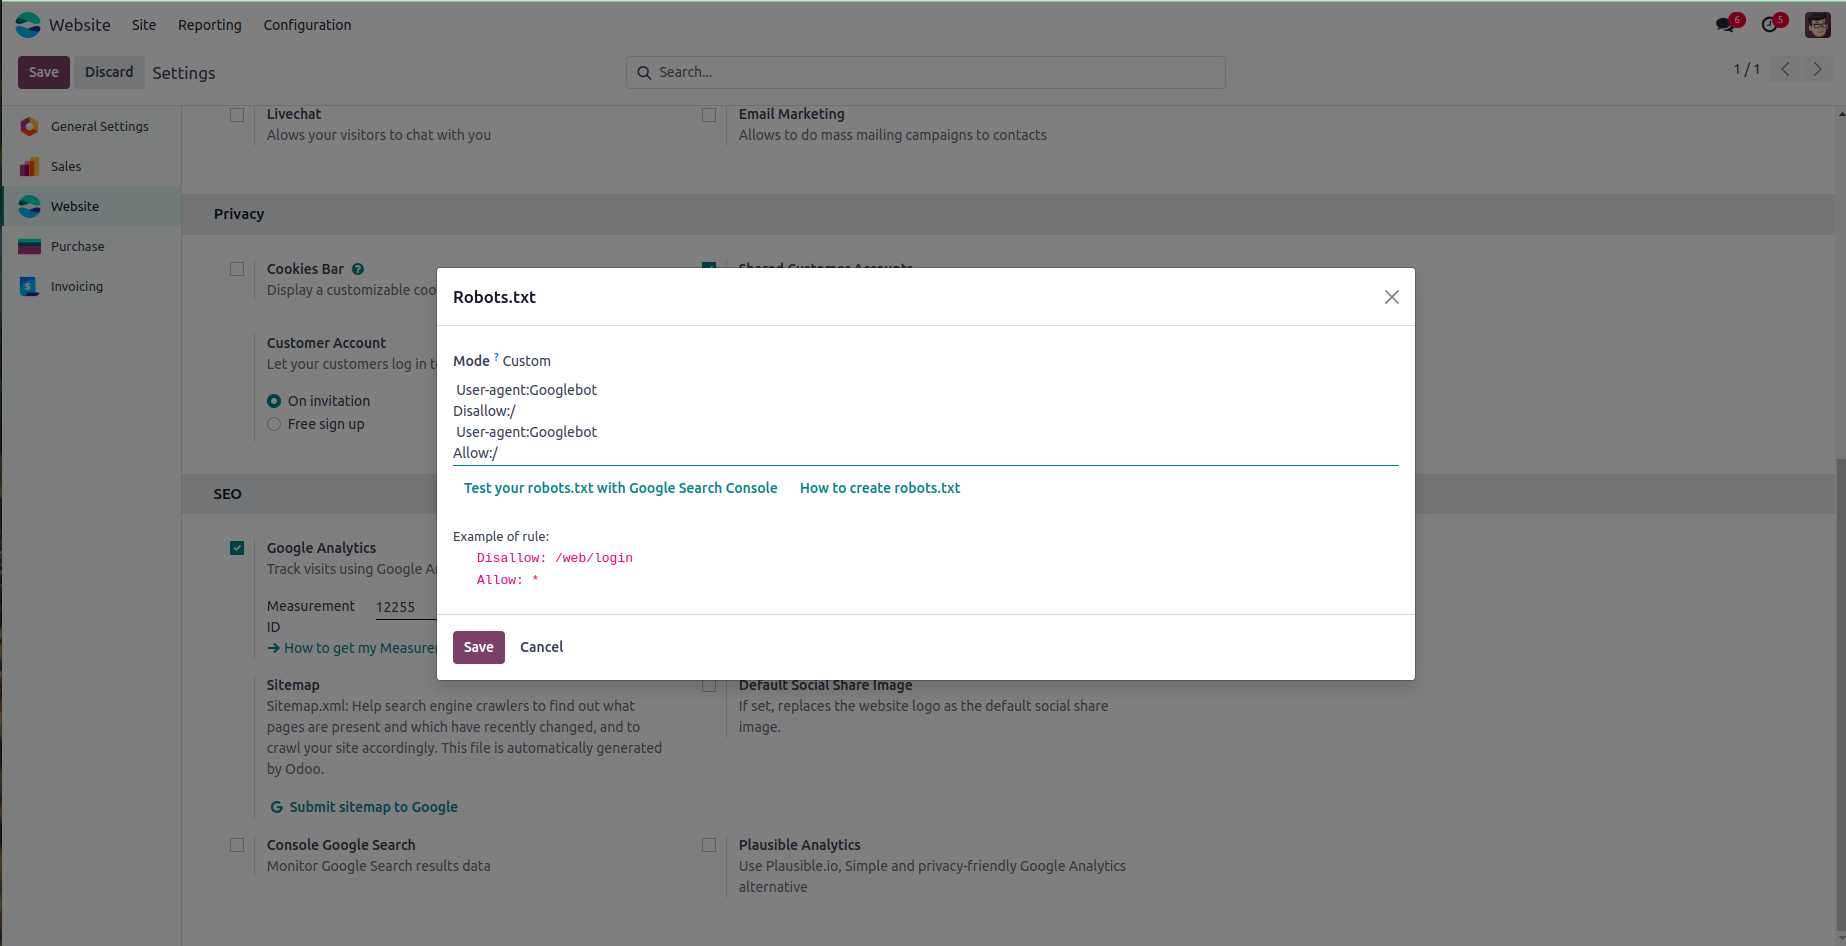Go to previous record arrow
This screenshot has width=1846, height=946.
1785,70
